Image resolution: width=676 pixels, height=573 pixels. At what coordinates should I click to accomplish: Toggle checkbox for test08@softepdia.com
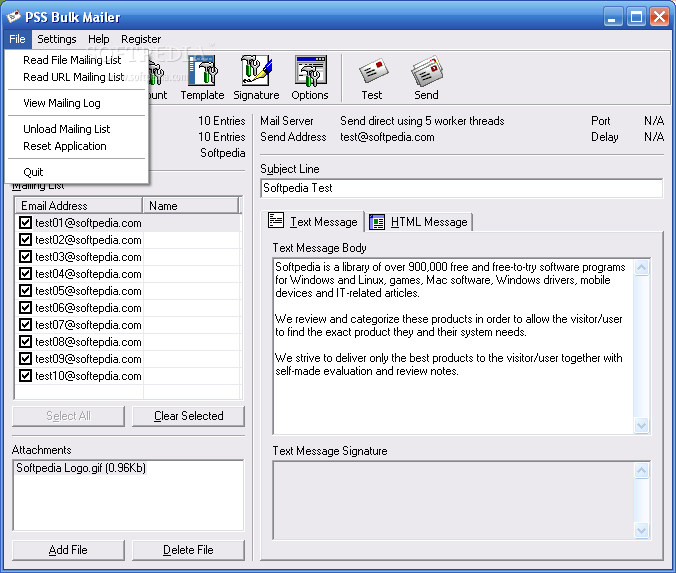[25, 342]
